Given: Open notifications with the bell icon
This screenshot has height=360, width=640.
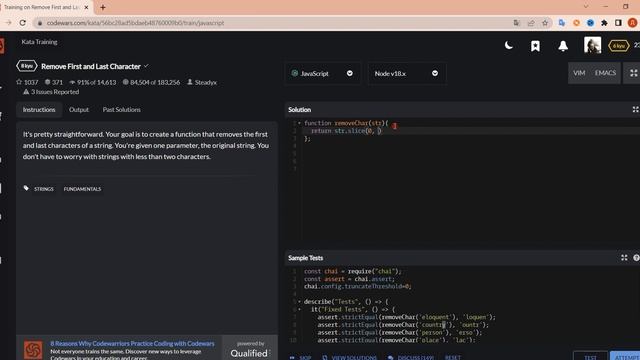Looking at the screenshot, I should pos(563,46).
